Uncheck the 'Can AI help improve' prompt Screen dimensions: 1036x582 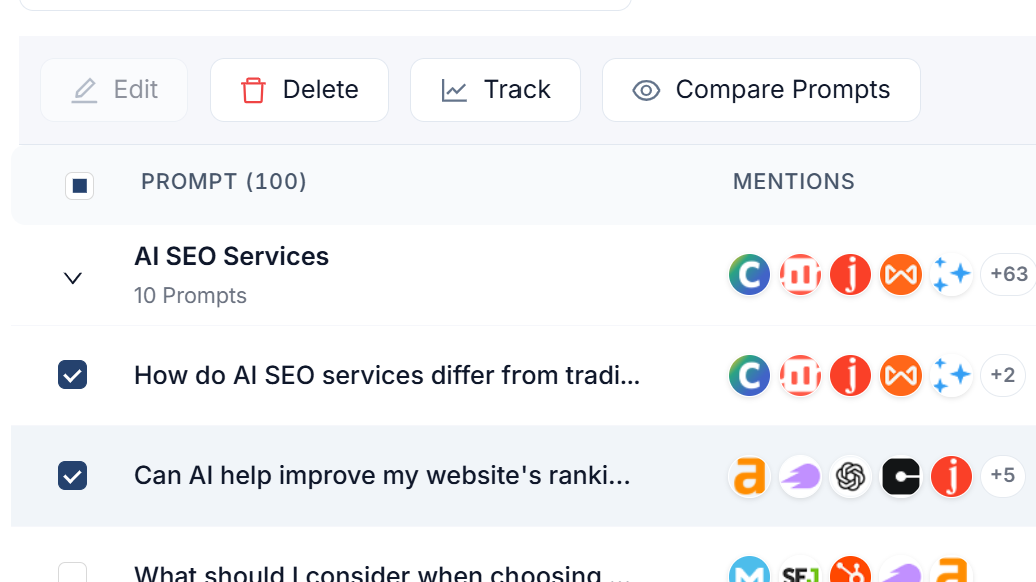[x=73, y=476]
